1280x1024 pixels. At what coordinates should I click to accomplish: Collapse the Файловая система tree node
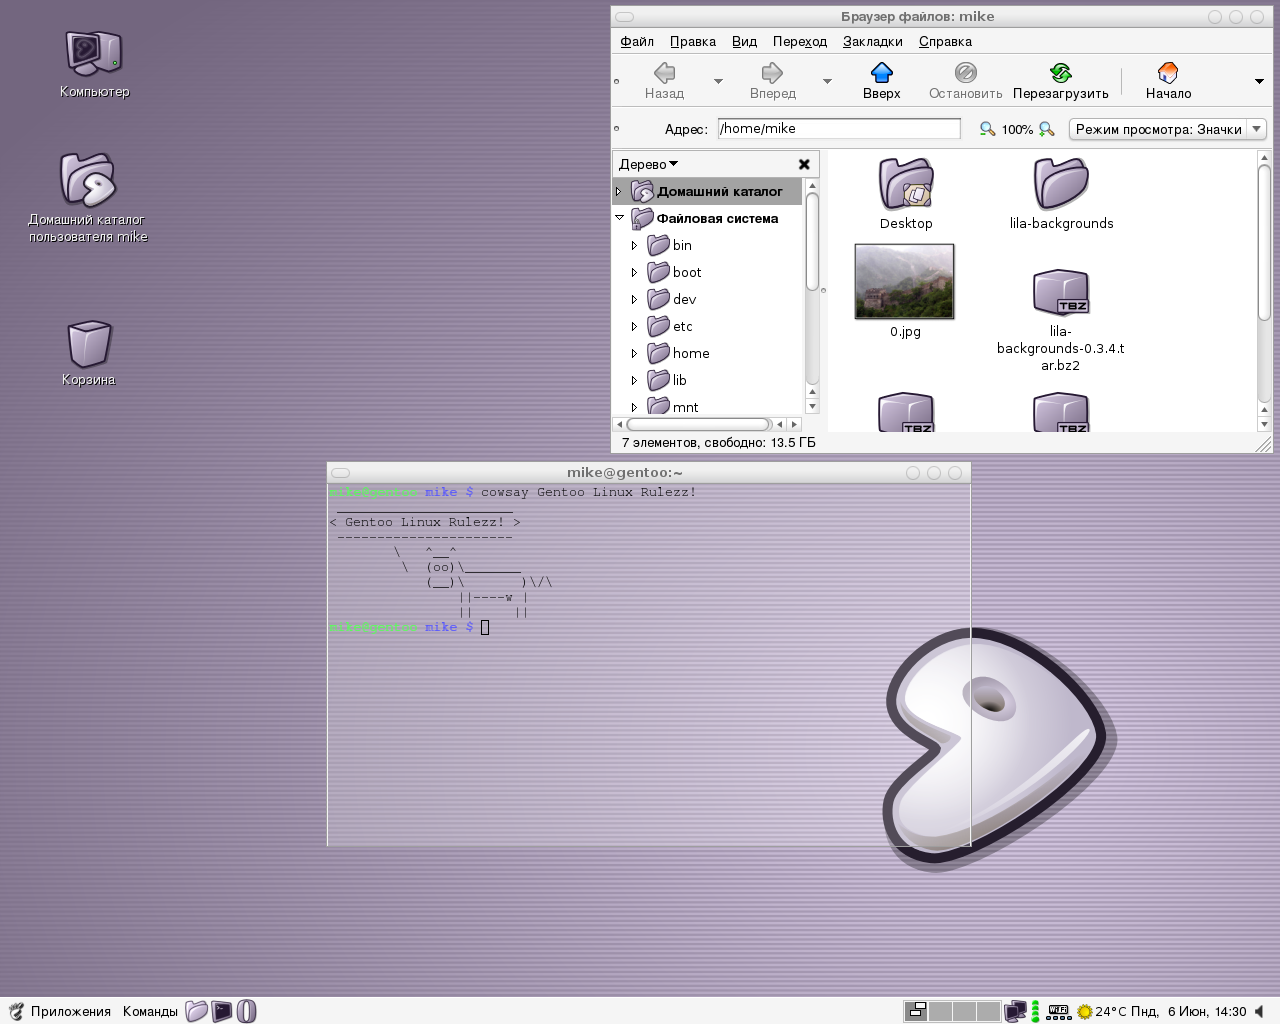(619, 218)
